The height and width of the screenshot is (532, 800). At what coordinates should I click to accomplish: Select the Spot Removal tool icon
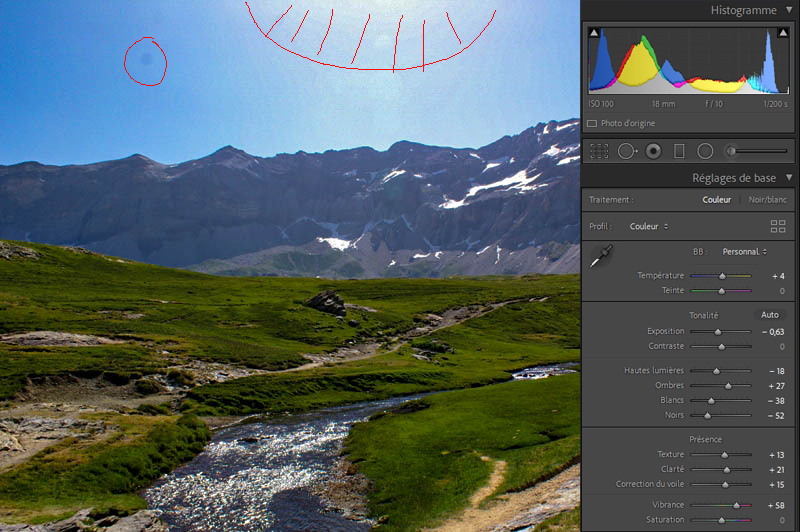pos(627,151)
